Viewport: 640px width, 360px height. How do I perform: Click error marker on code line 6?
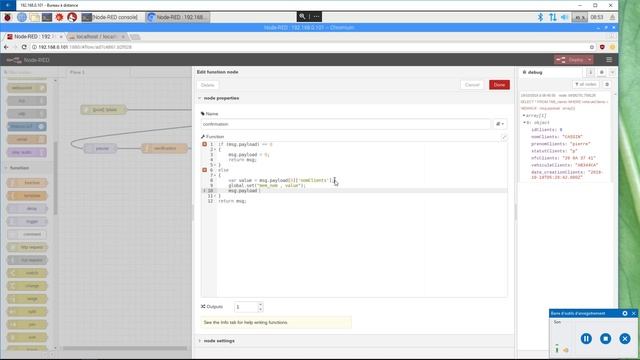click(x=204, y=170)
